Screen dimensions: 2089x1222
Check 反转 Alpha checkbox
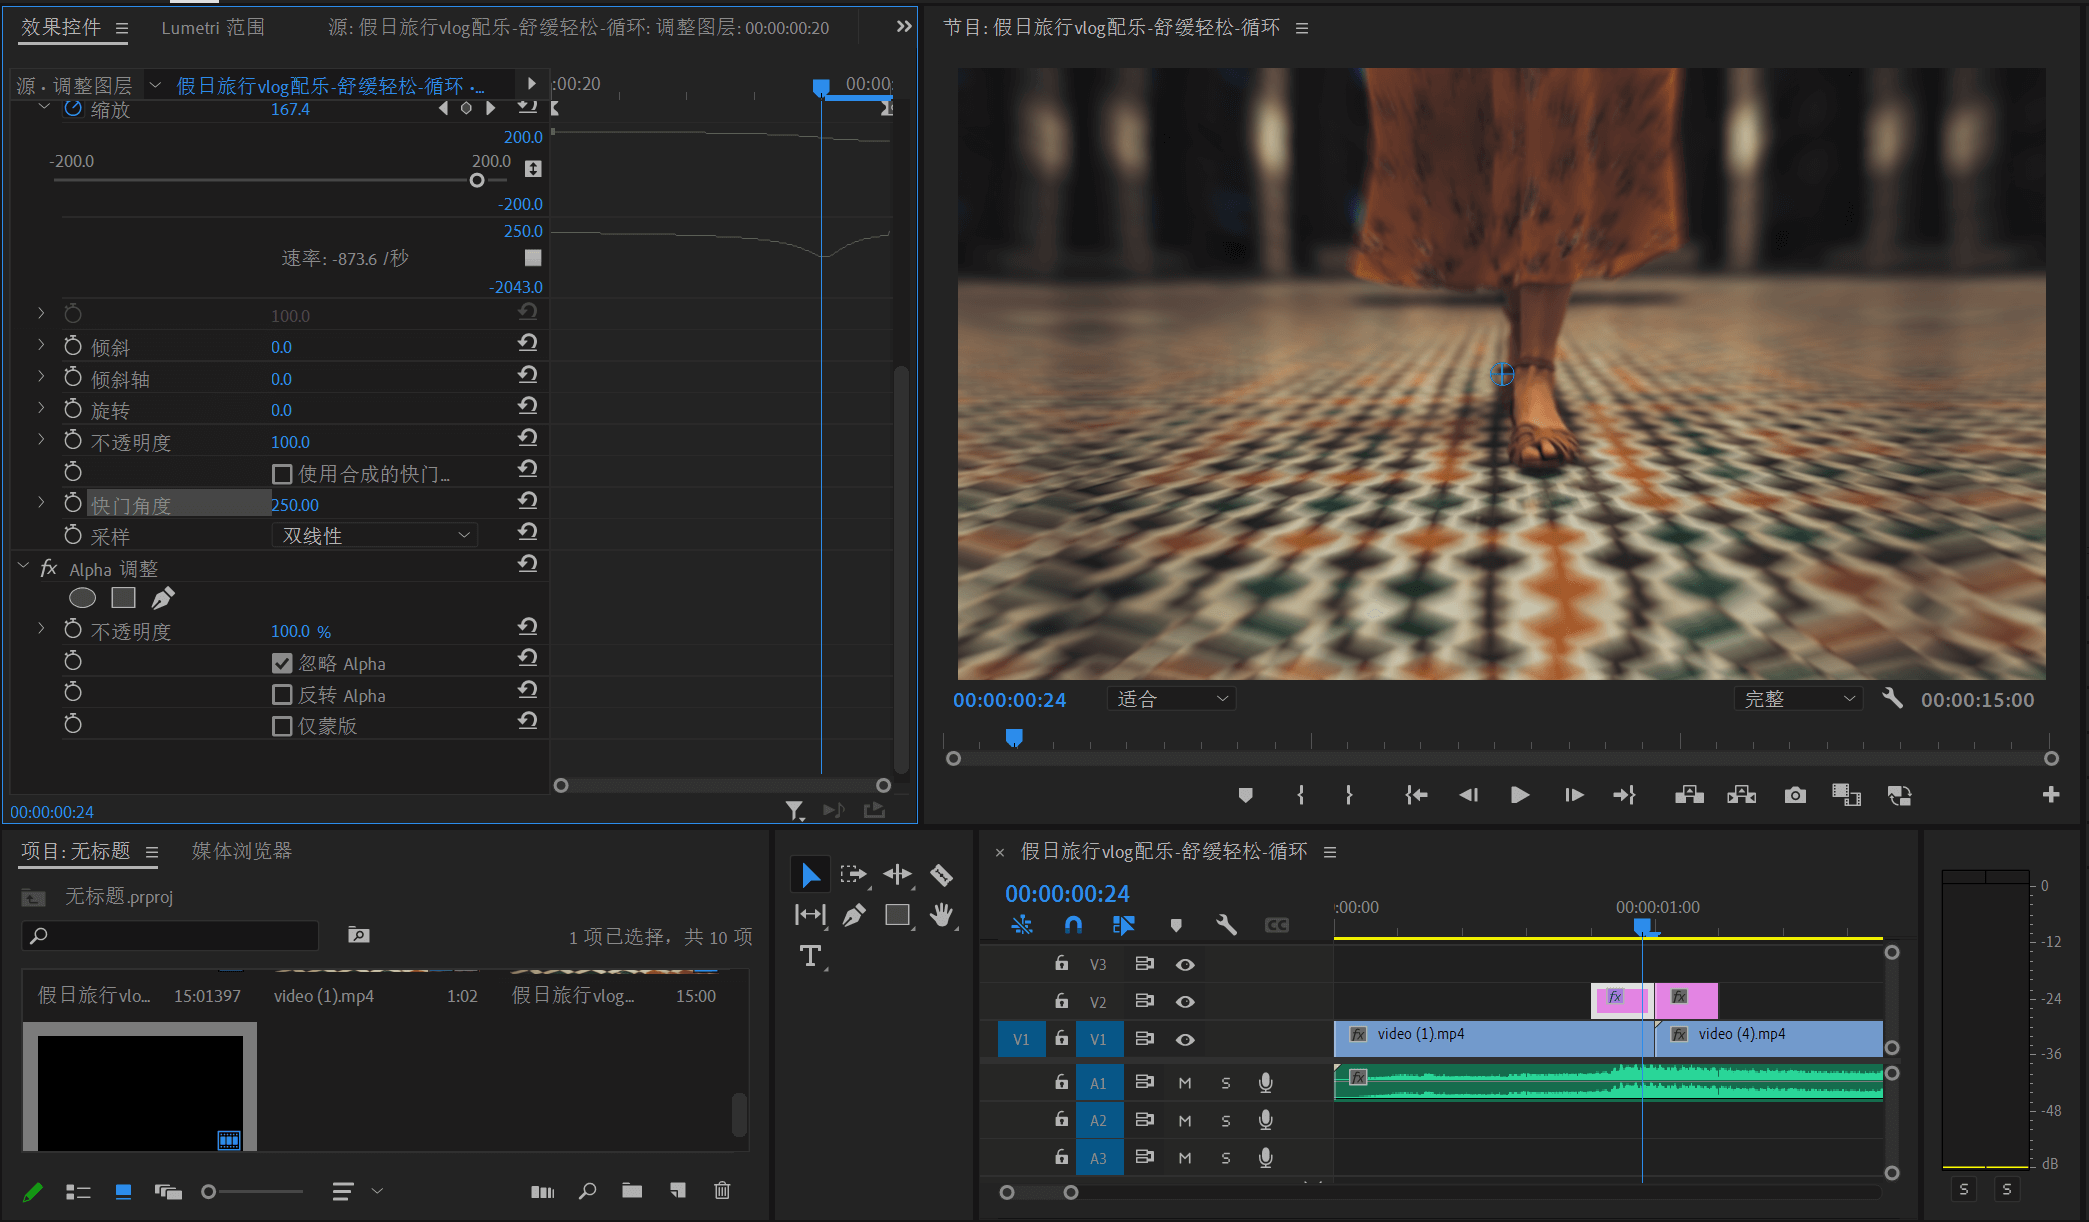pos(282,695)
